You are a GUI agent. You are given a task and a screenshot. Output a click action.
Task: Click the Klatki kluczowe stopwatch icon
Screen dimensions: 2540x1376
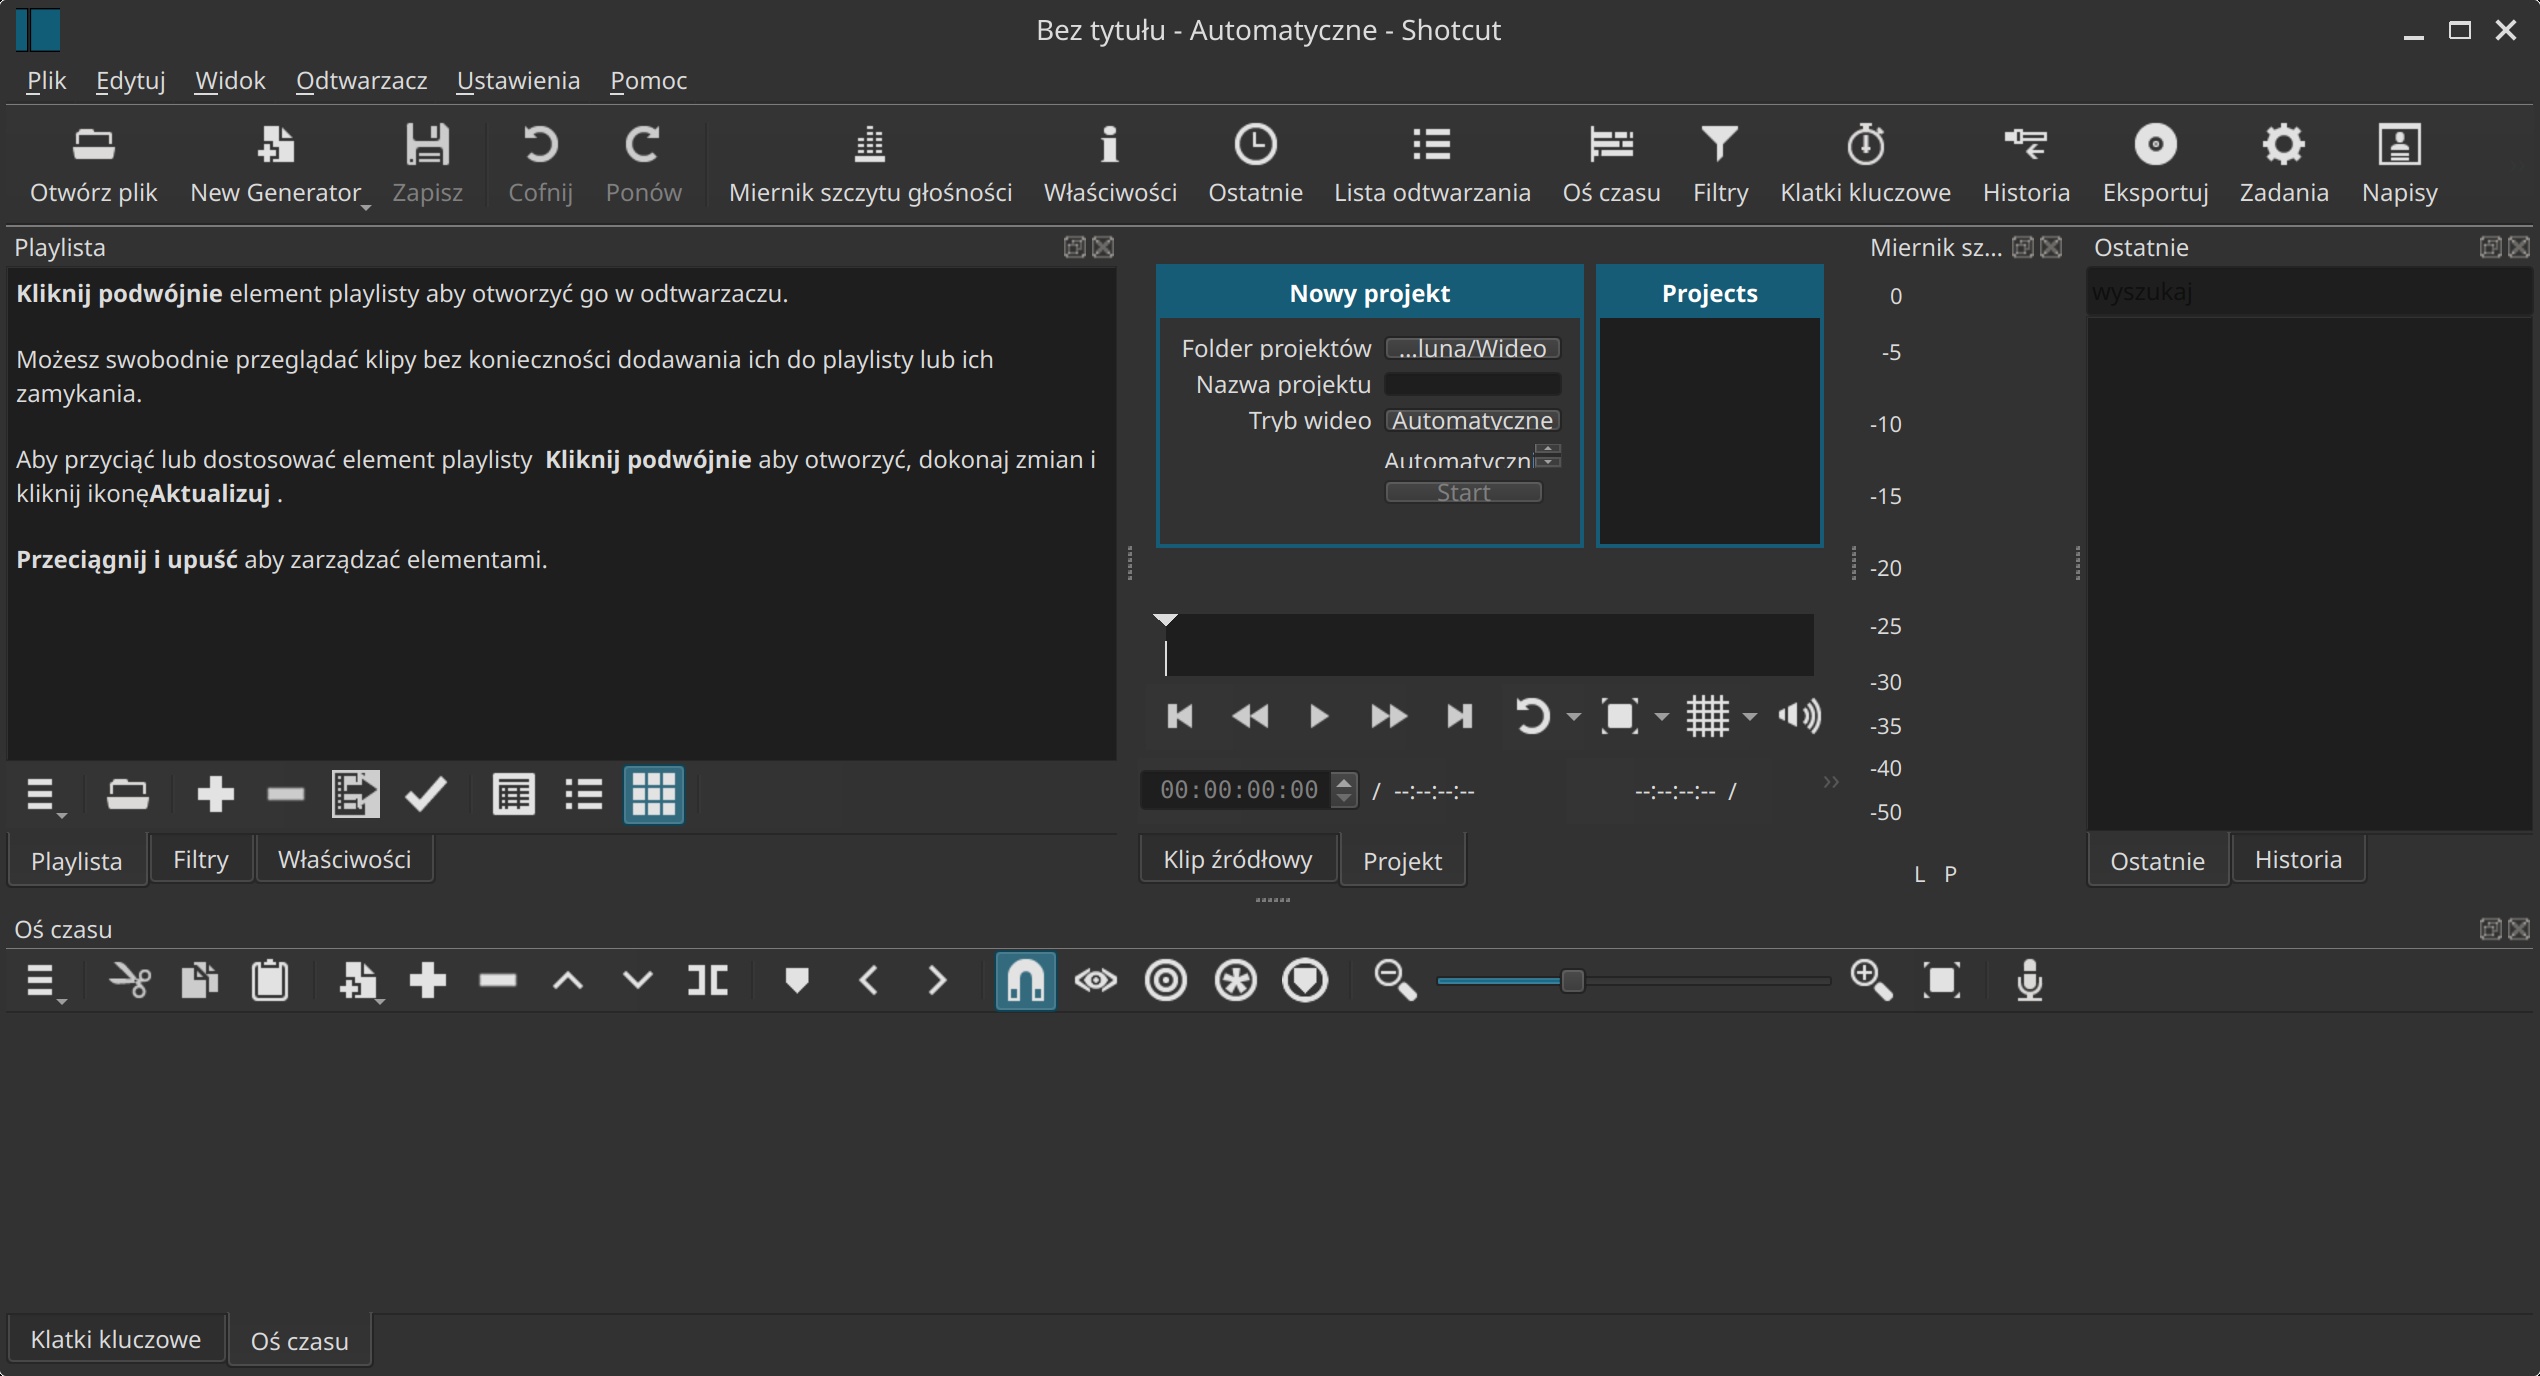(x=1864, y=146)
